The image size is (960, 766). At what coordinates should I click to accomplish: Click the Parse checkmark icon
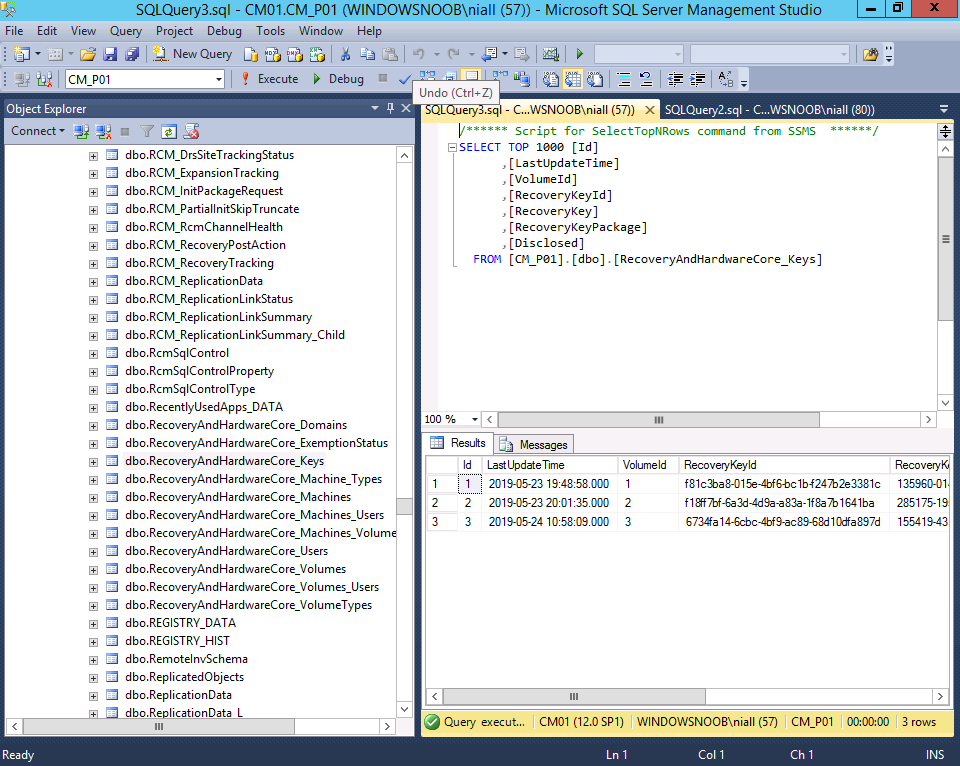pos(405,79)
